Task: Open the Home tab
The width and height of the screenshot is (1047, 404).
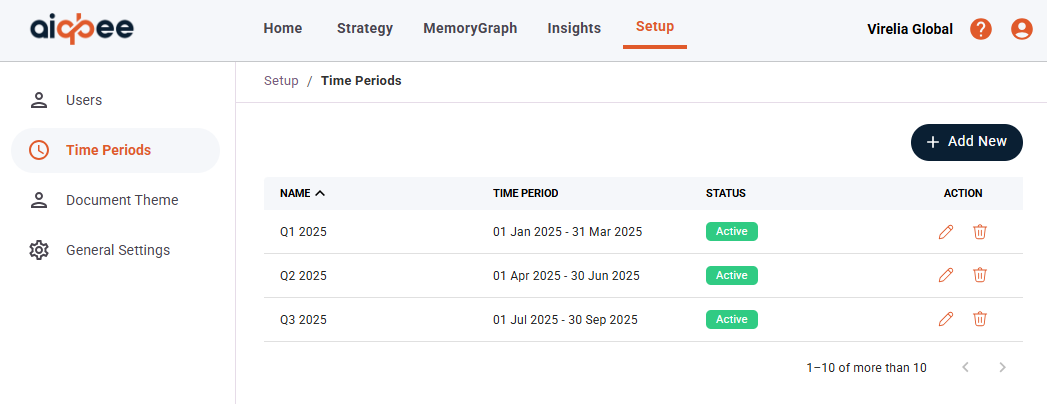Action: click(x=283, y=28)
